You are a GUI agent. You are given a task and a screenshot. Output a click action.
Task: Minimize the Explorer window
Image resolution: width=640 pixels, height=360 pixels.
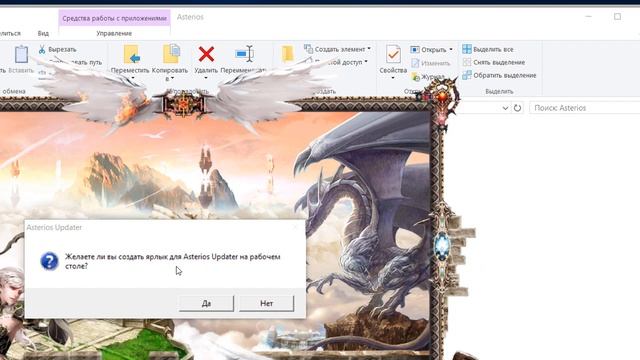coord(588,17)
